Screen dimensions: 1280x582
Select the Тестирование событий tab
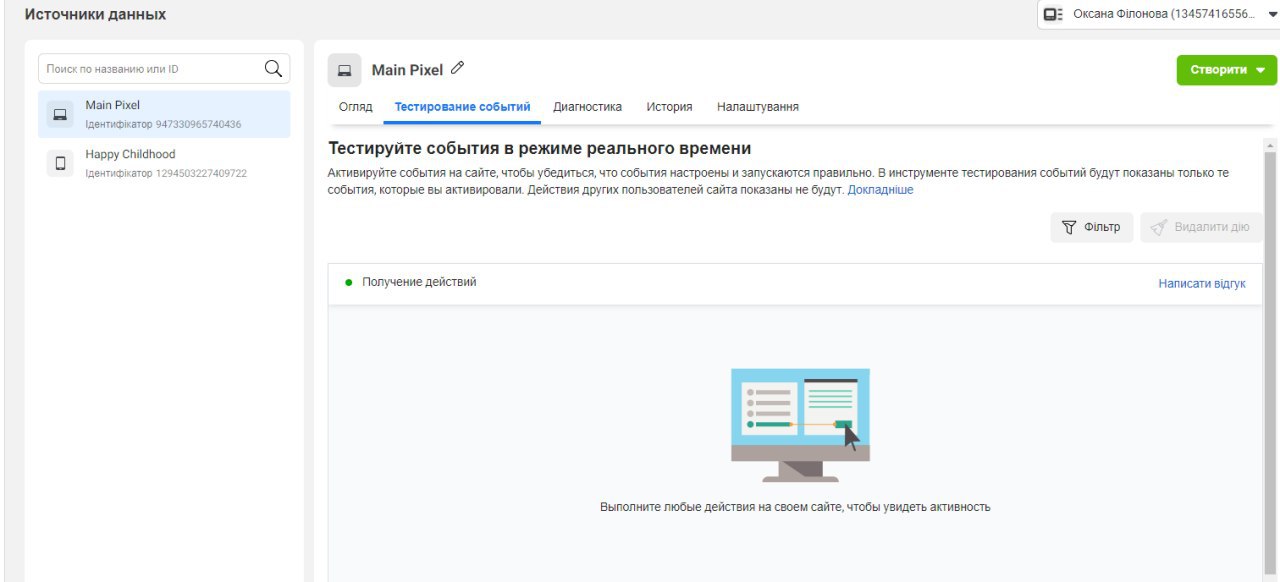pos(462,107)
